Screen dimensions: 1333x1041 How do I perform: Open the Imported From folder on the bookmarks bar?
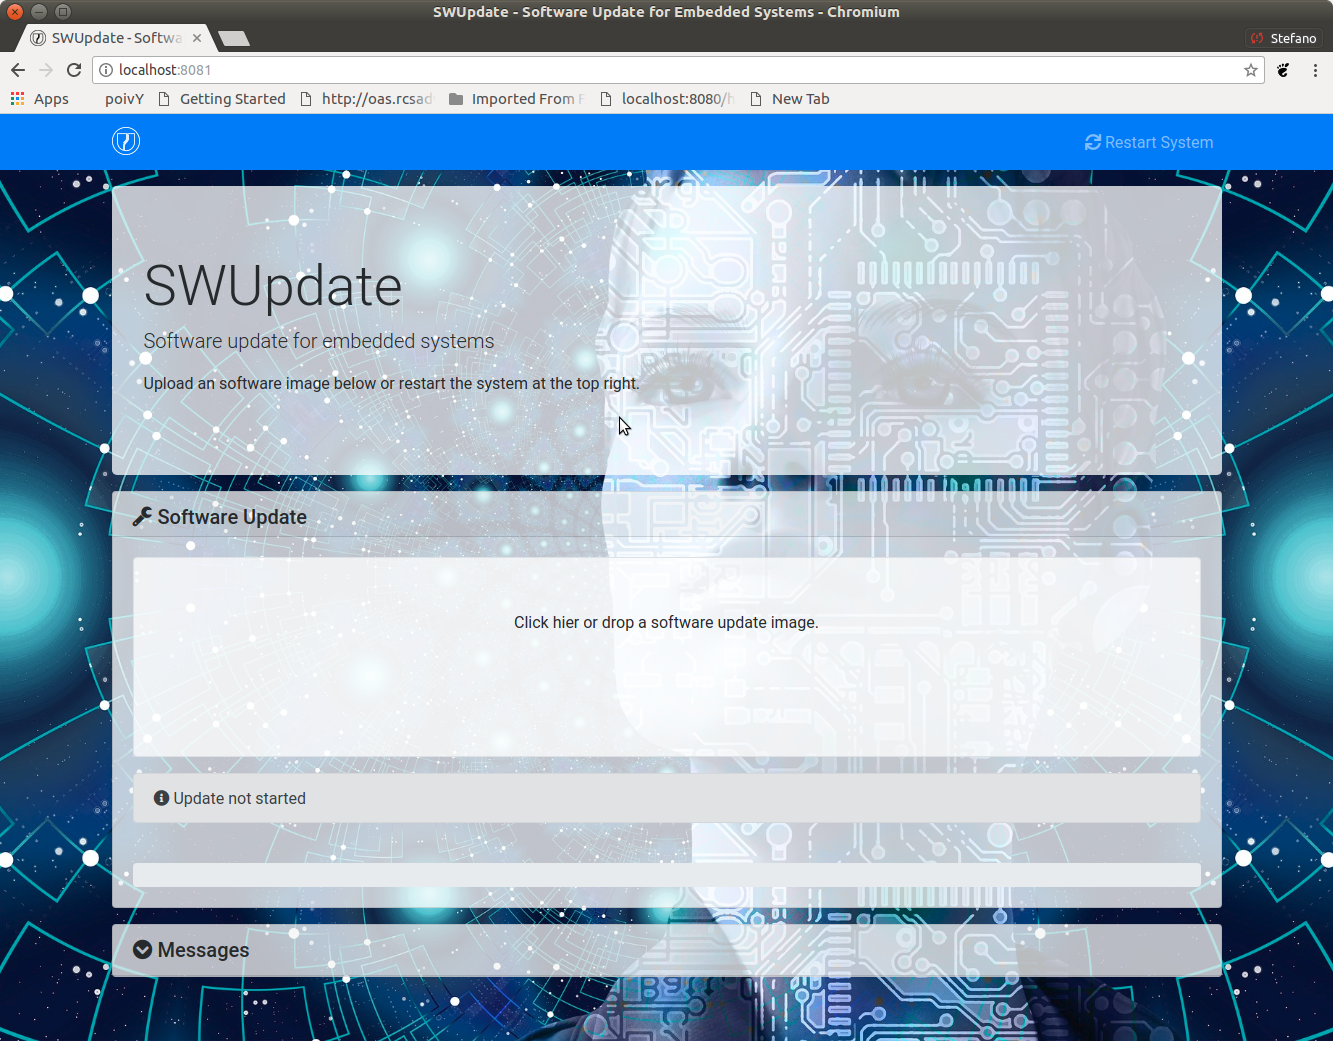pyautogui.click(x=515, y=98)
